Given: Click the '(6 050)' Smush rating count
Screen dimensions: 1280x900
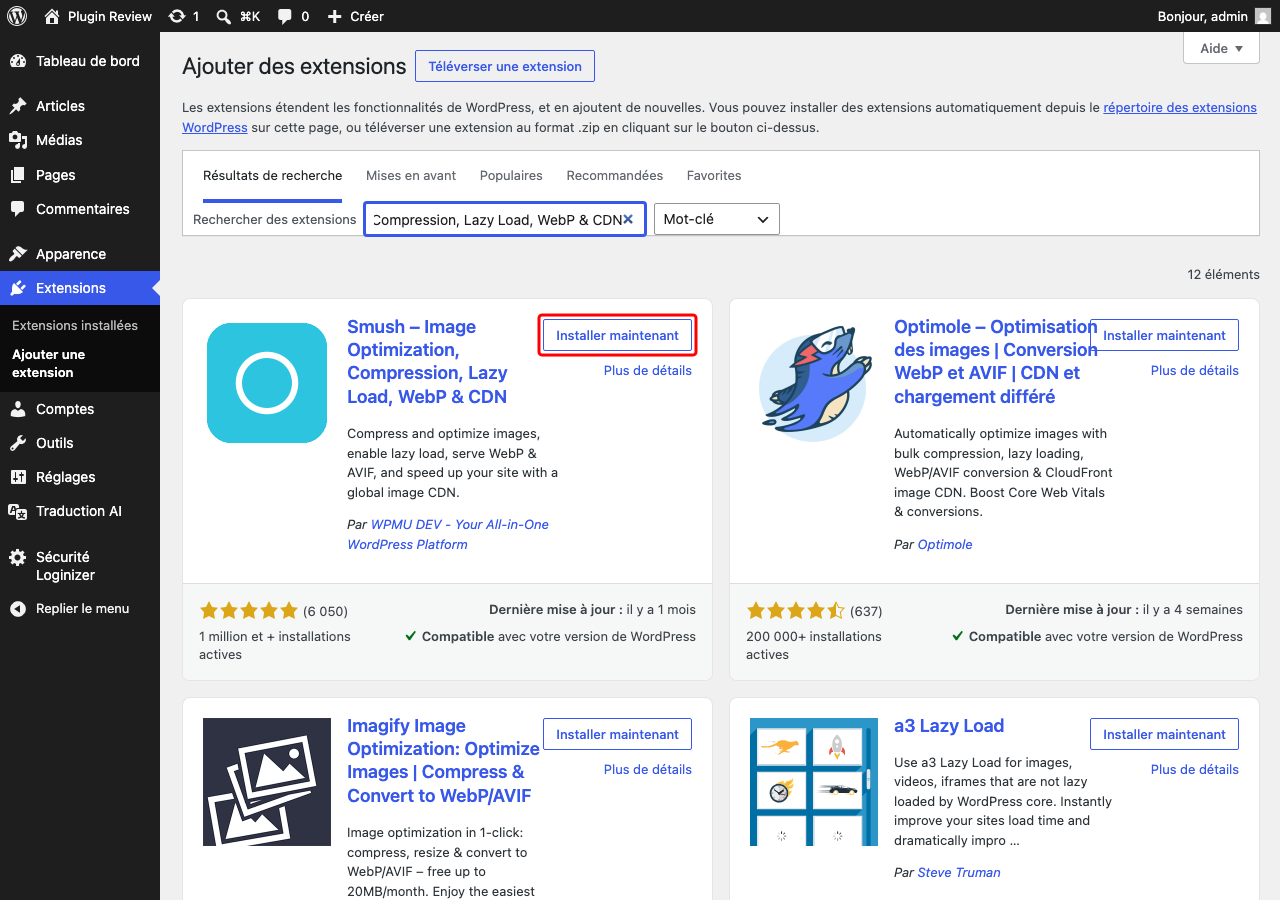Looking at the screenshot, I should click(x=325, y=611).
